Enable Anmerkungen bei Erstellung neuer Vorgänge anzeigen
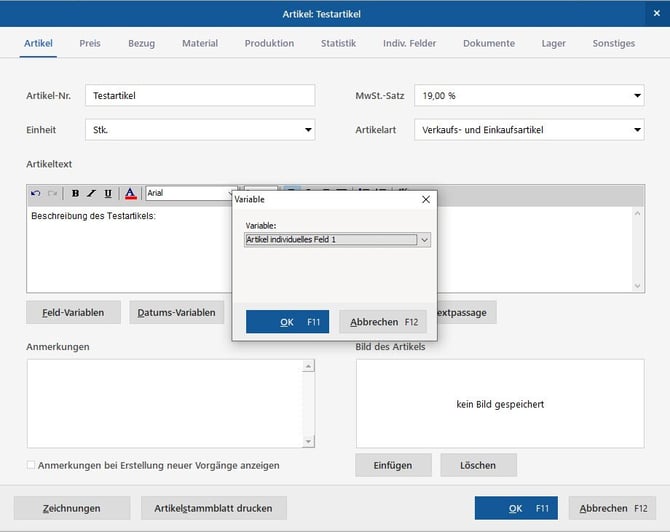The width and height of the screenshot is (670, 532). [x=31, y=465]
